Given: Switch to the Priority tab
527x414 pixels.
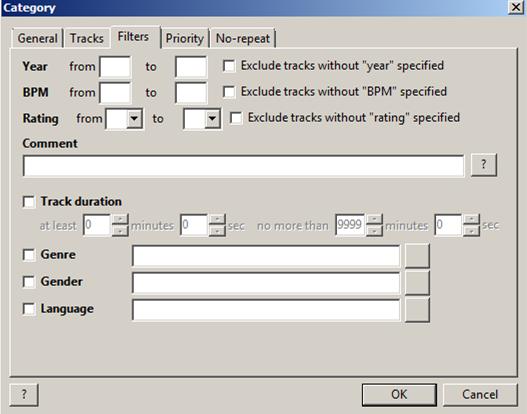Looking at the screenshot, I should 185,38.
